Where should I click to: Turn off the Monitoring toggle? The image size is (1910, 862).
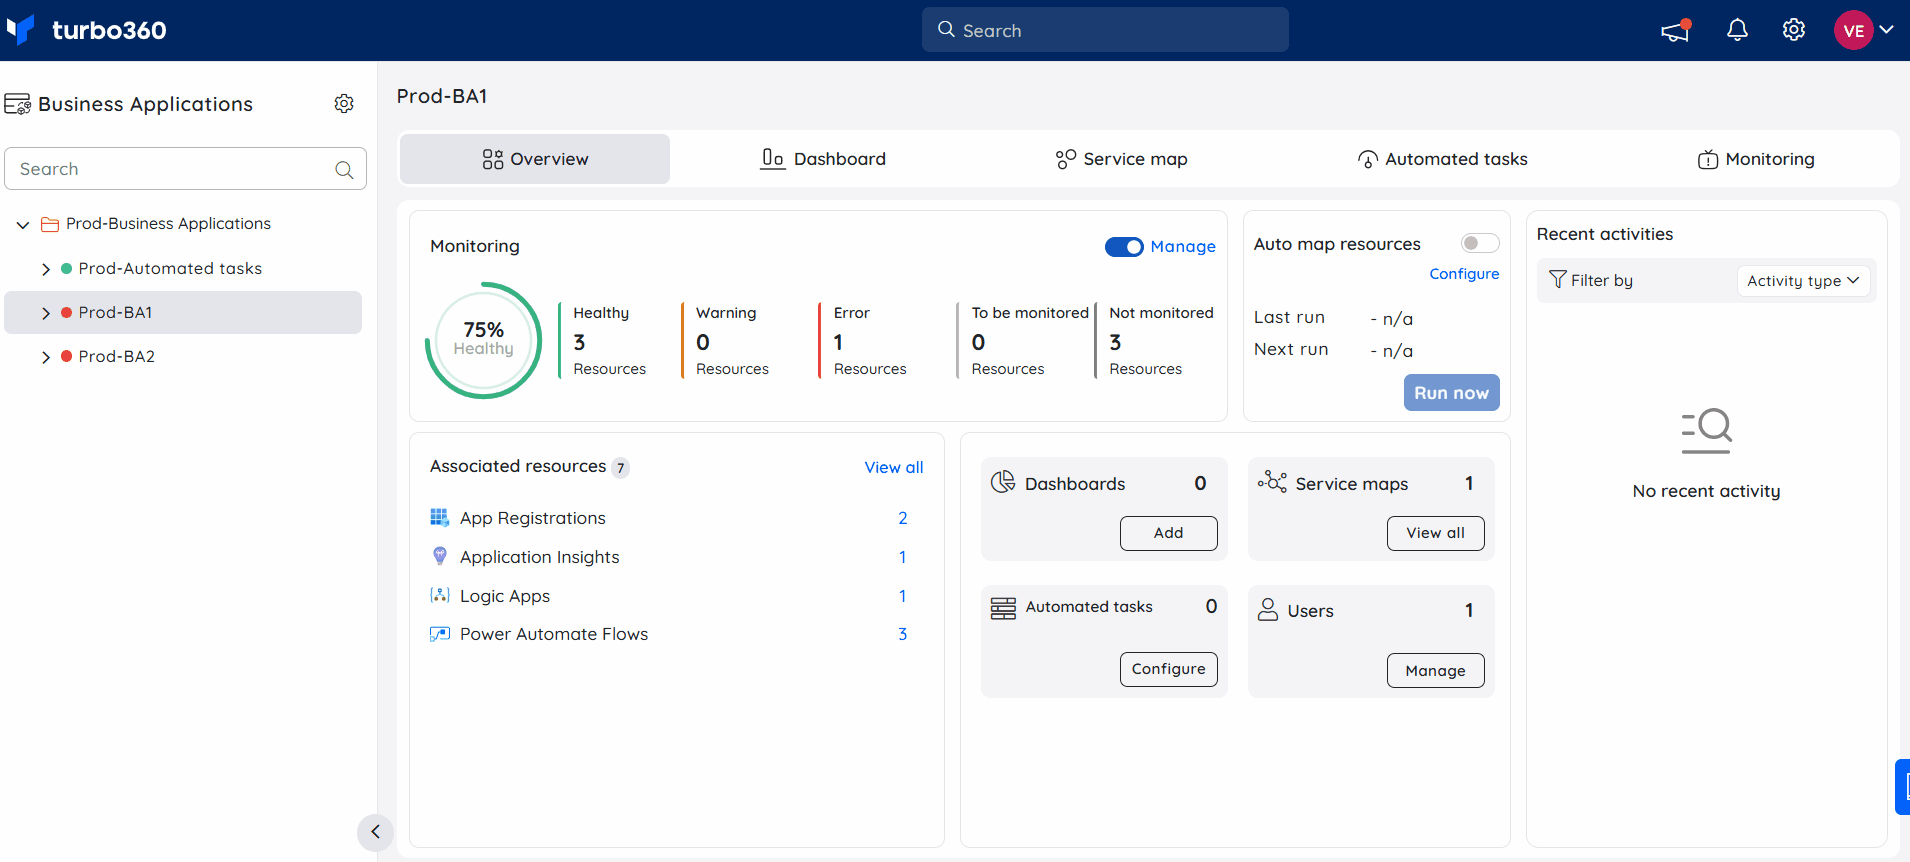(1124, 247)
